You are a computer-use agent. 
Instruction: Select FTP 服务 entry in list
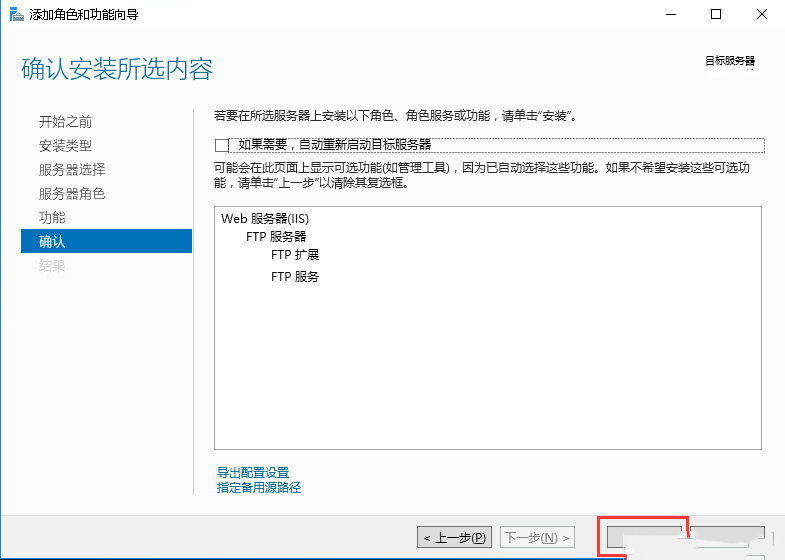295,277
